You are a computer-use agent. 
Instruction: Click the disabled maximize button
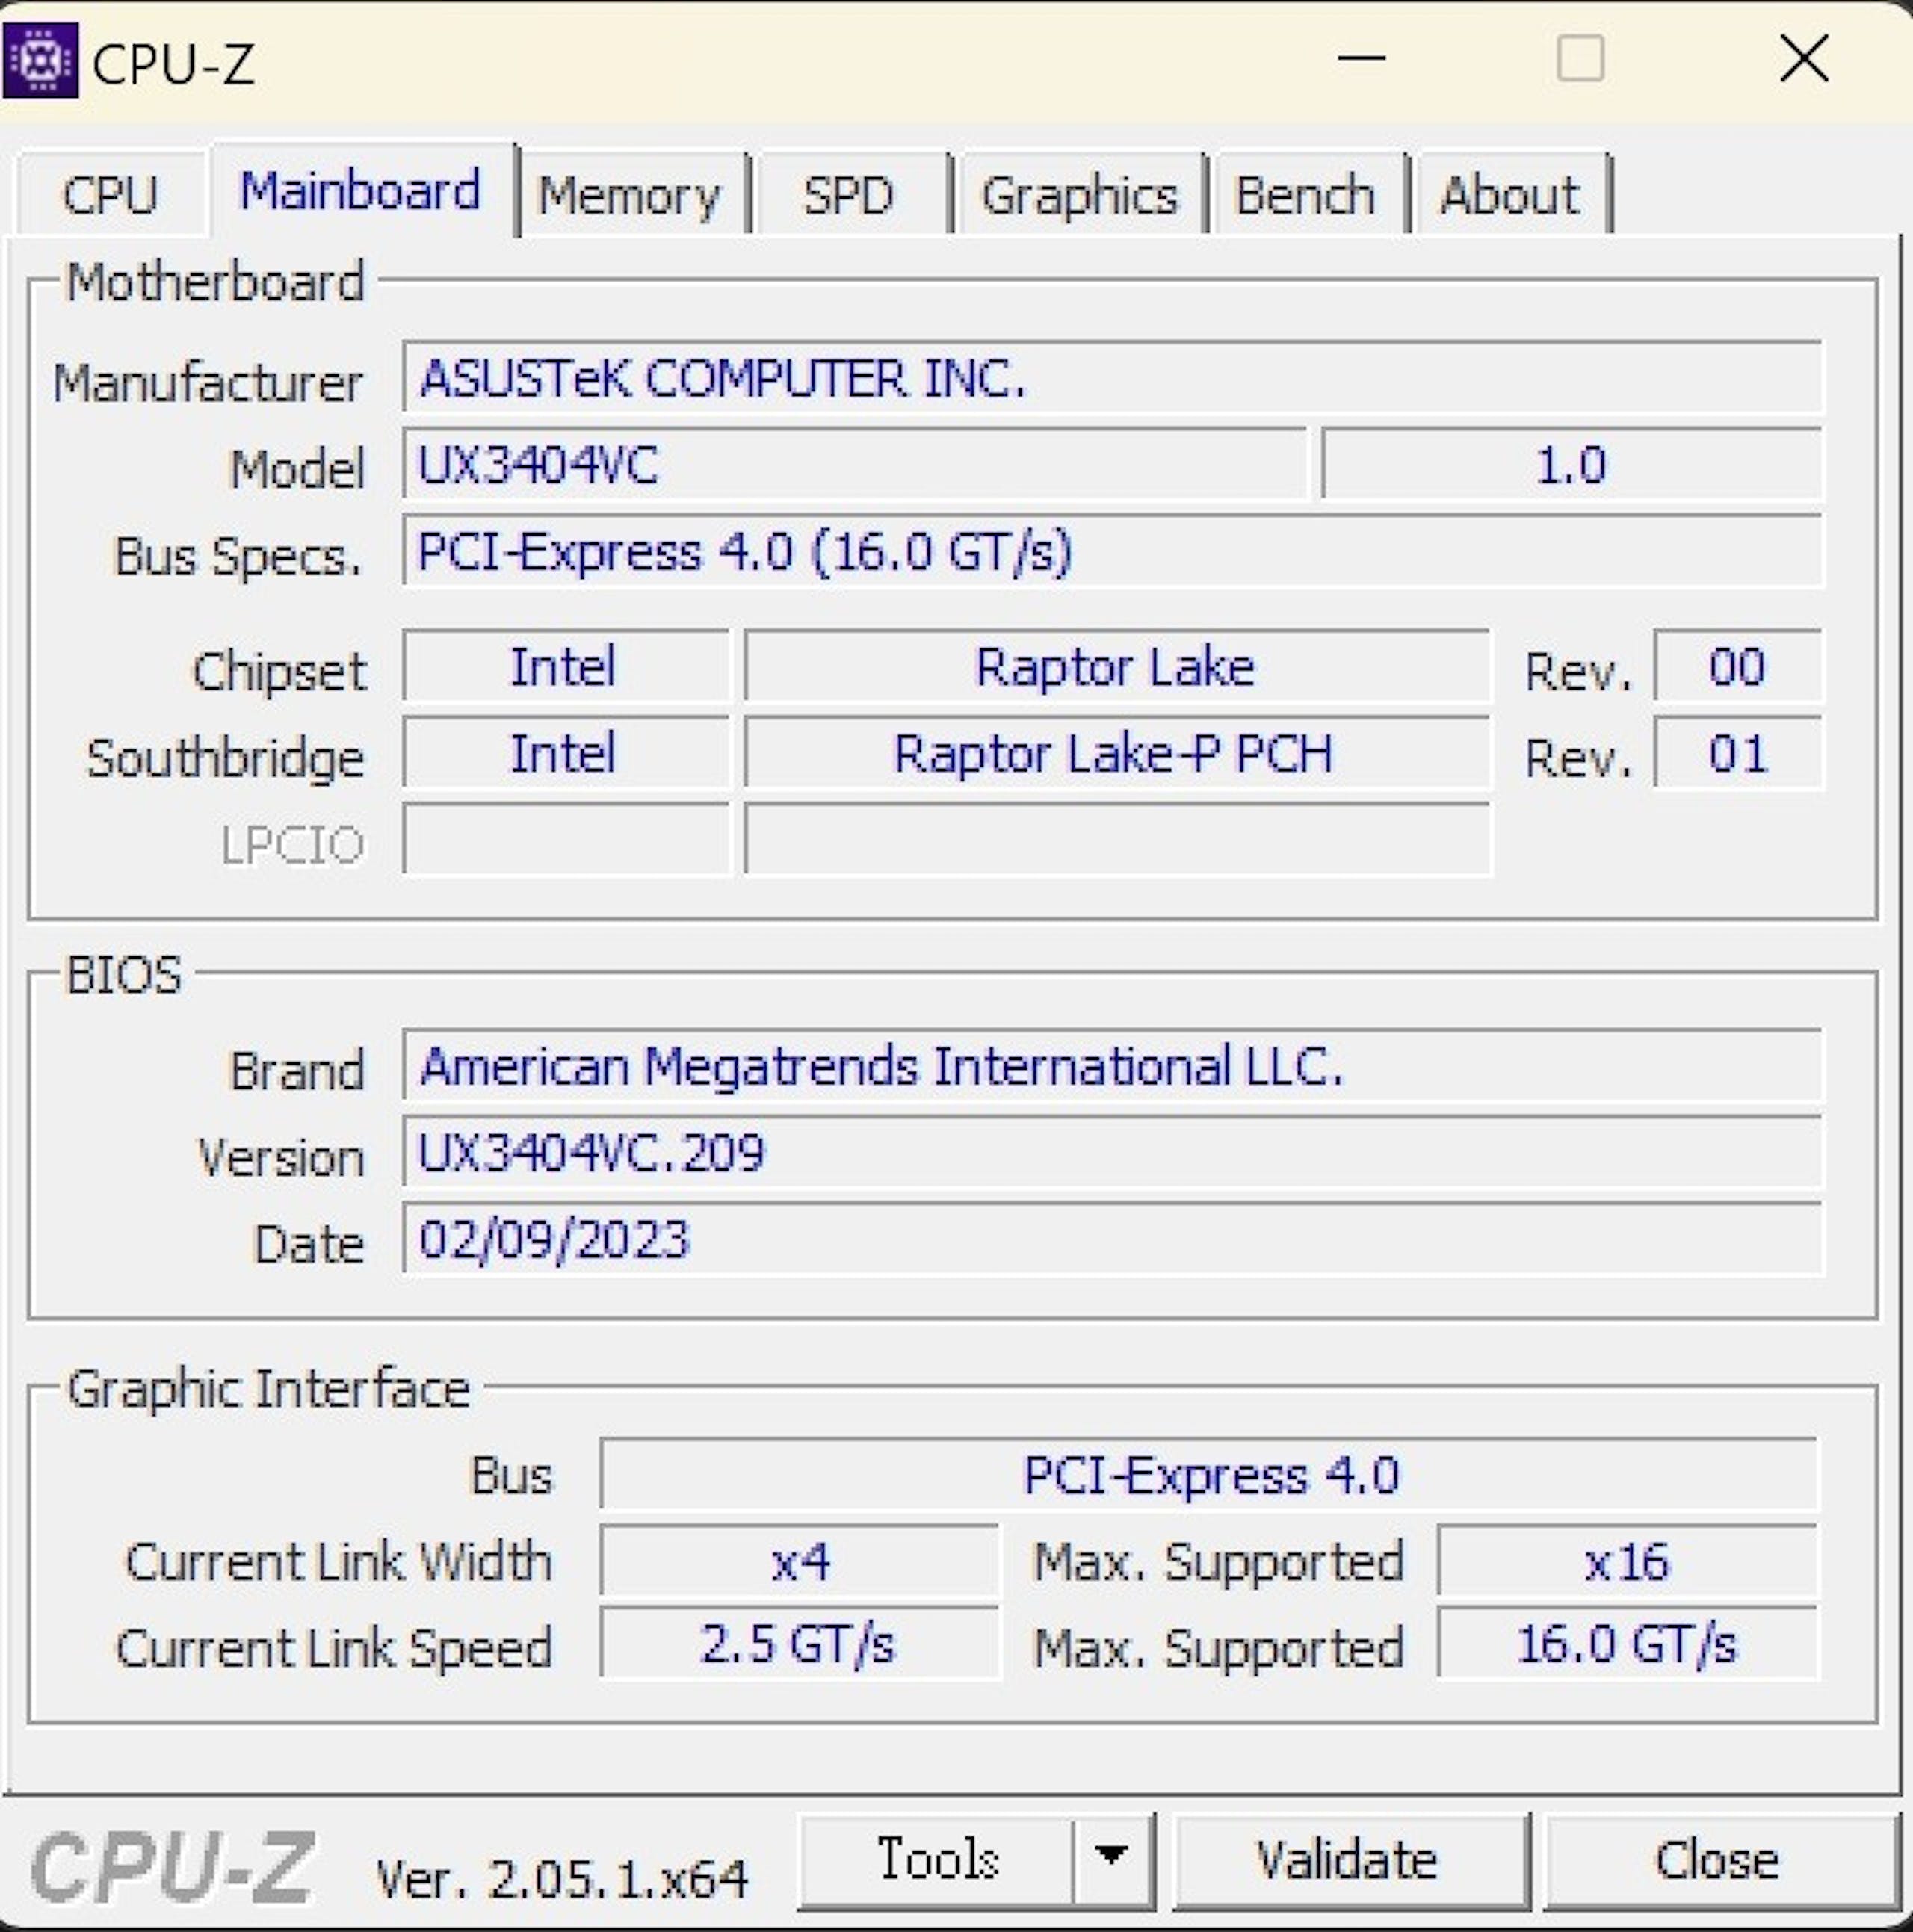point(1581,58)
